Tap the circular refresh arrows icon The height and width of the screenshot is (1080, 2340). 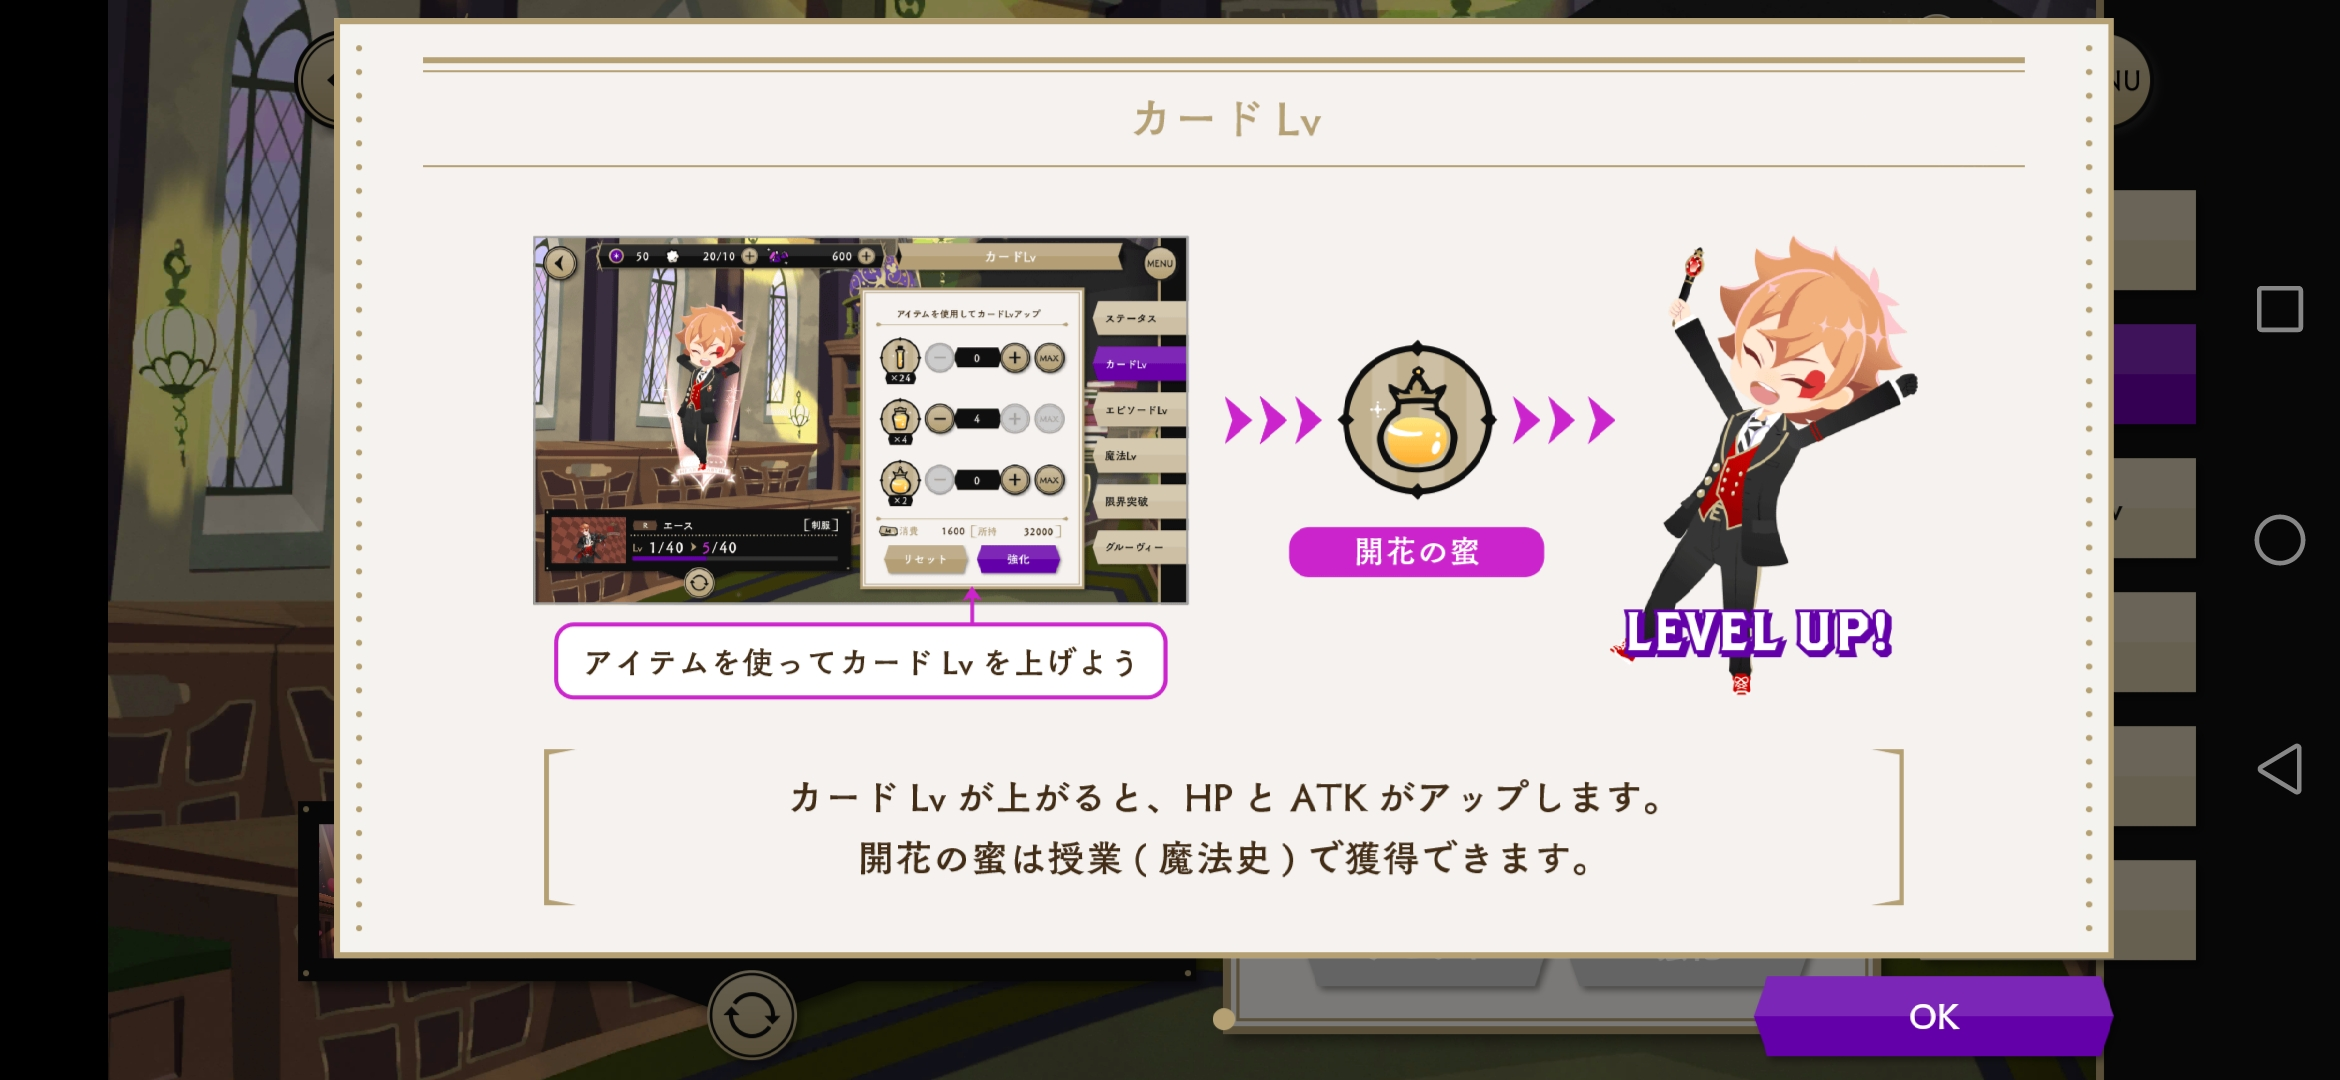click(x=752, y=1016)
